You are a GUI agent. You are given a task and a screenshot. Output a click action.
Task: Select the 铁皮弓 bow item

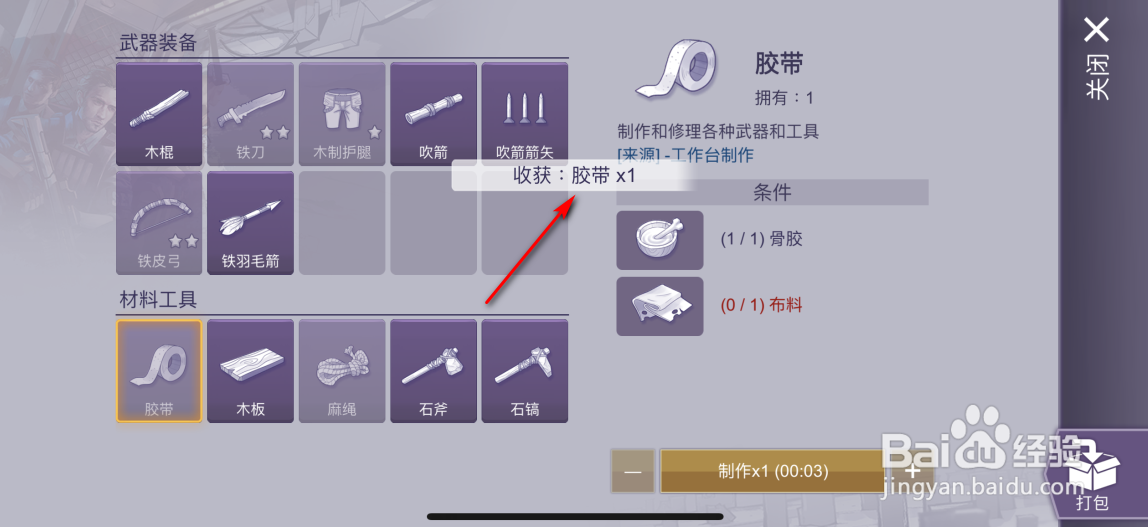[159, 223]
